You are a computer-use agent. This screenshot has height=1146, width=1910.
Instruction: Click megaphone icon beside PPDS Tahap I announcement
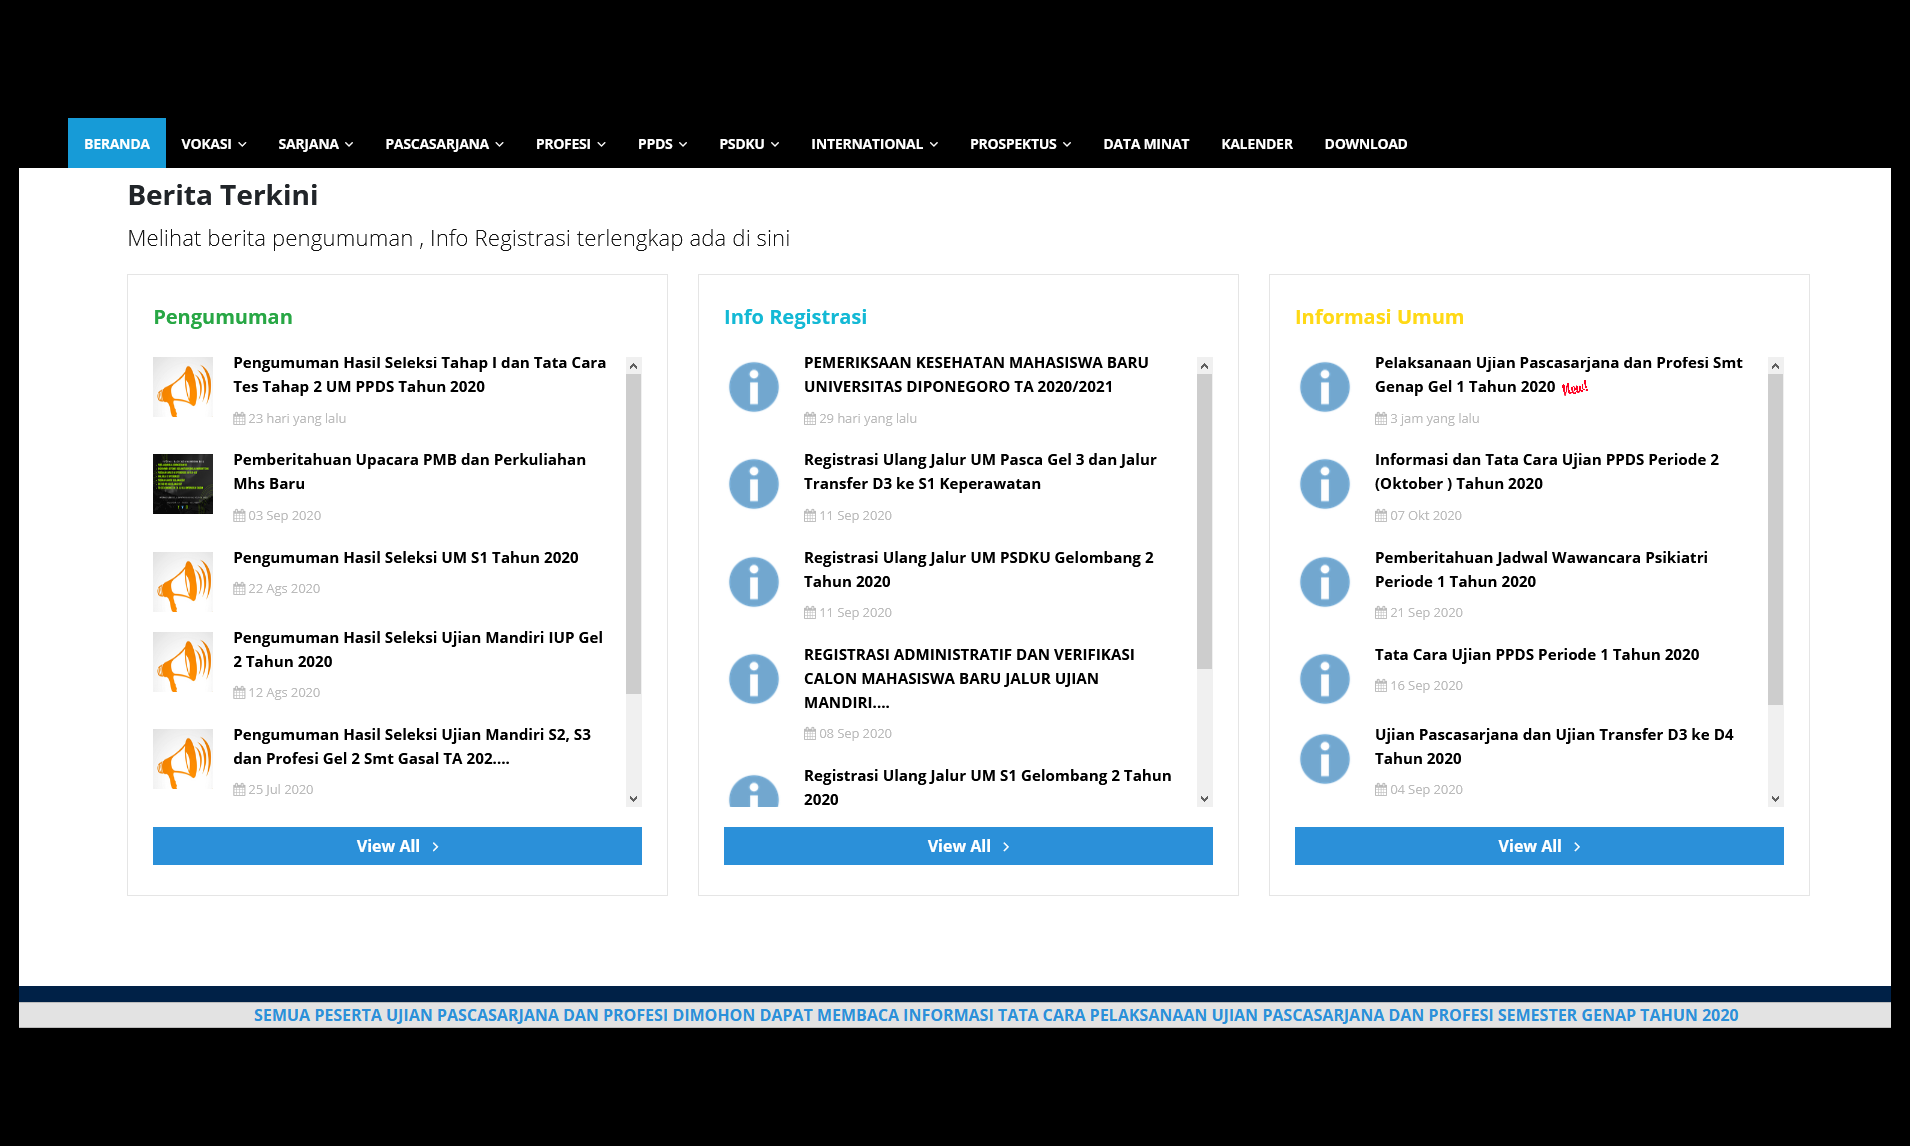point(182,387)
